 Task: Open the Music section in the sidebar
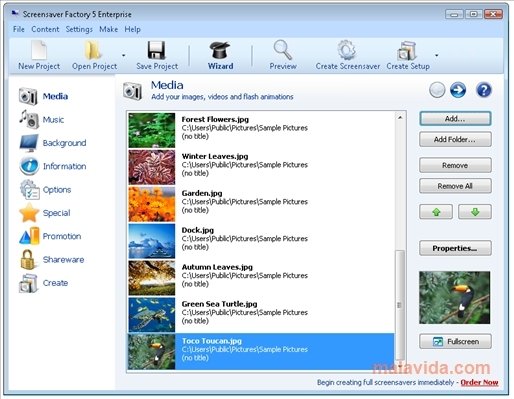(x=42, y=120)
